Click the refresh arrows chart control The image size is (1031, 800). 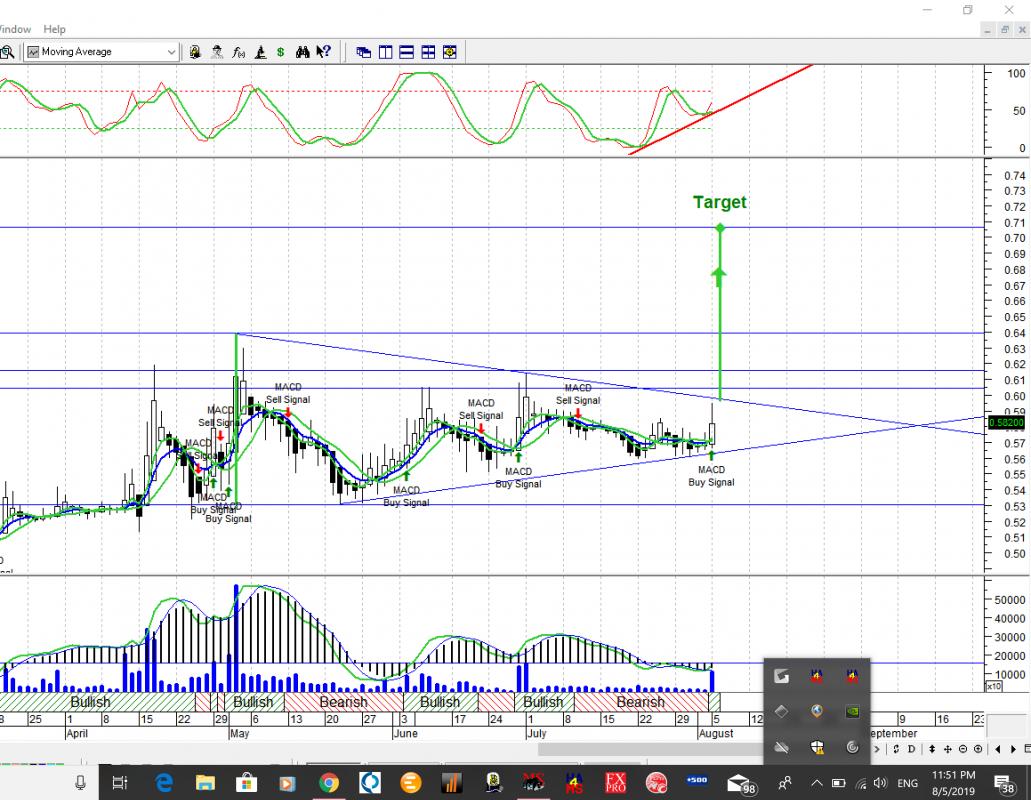point(896,749)
